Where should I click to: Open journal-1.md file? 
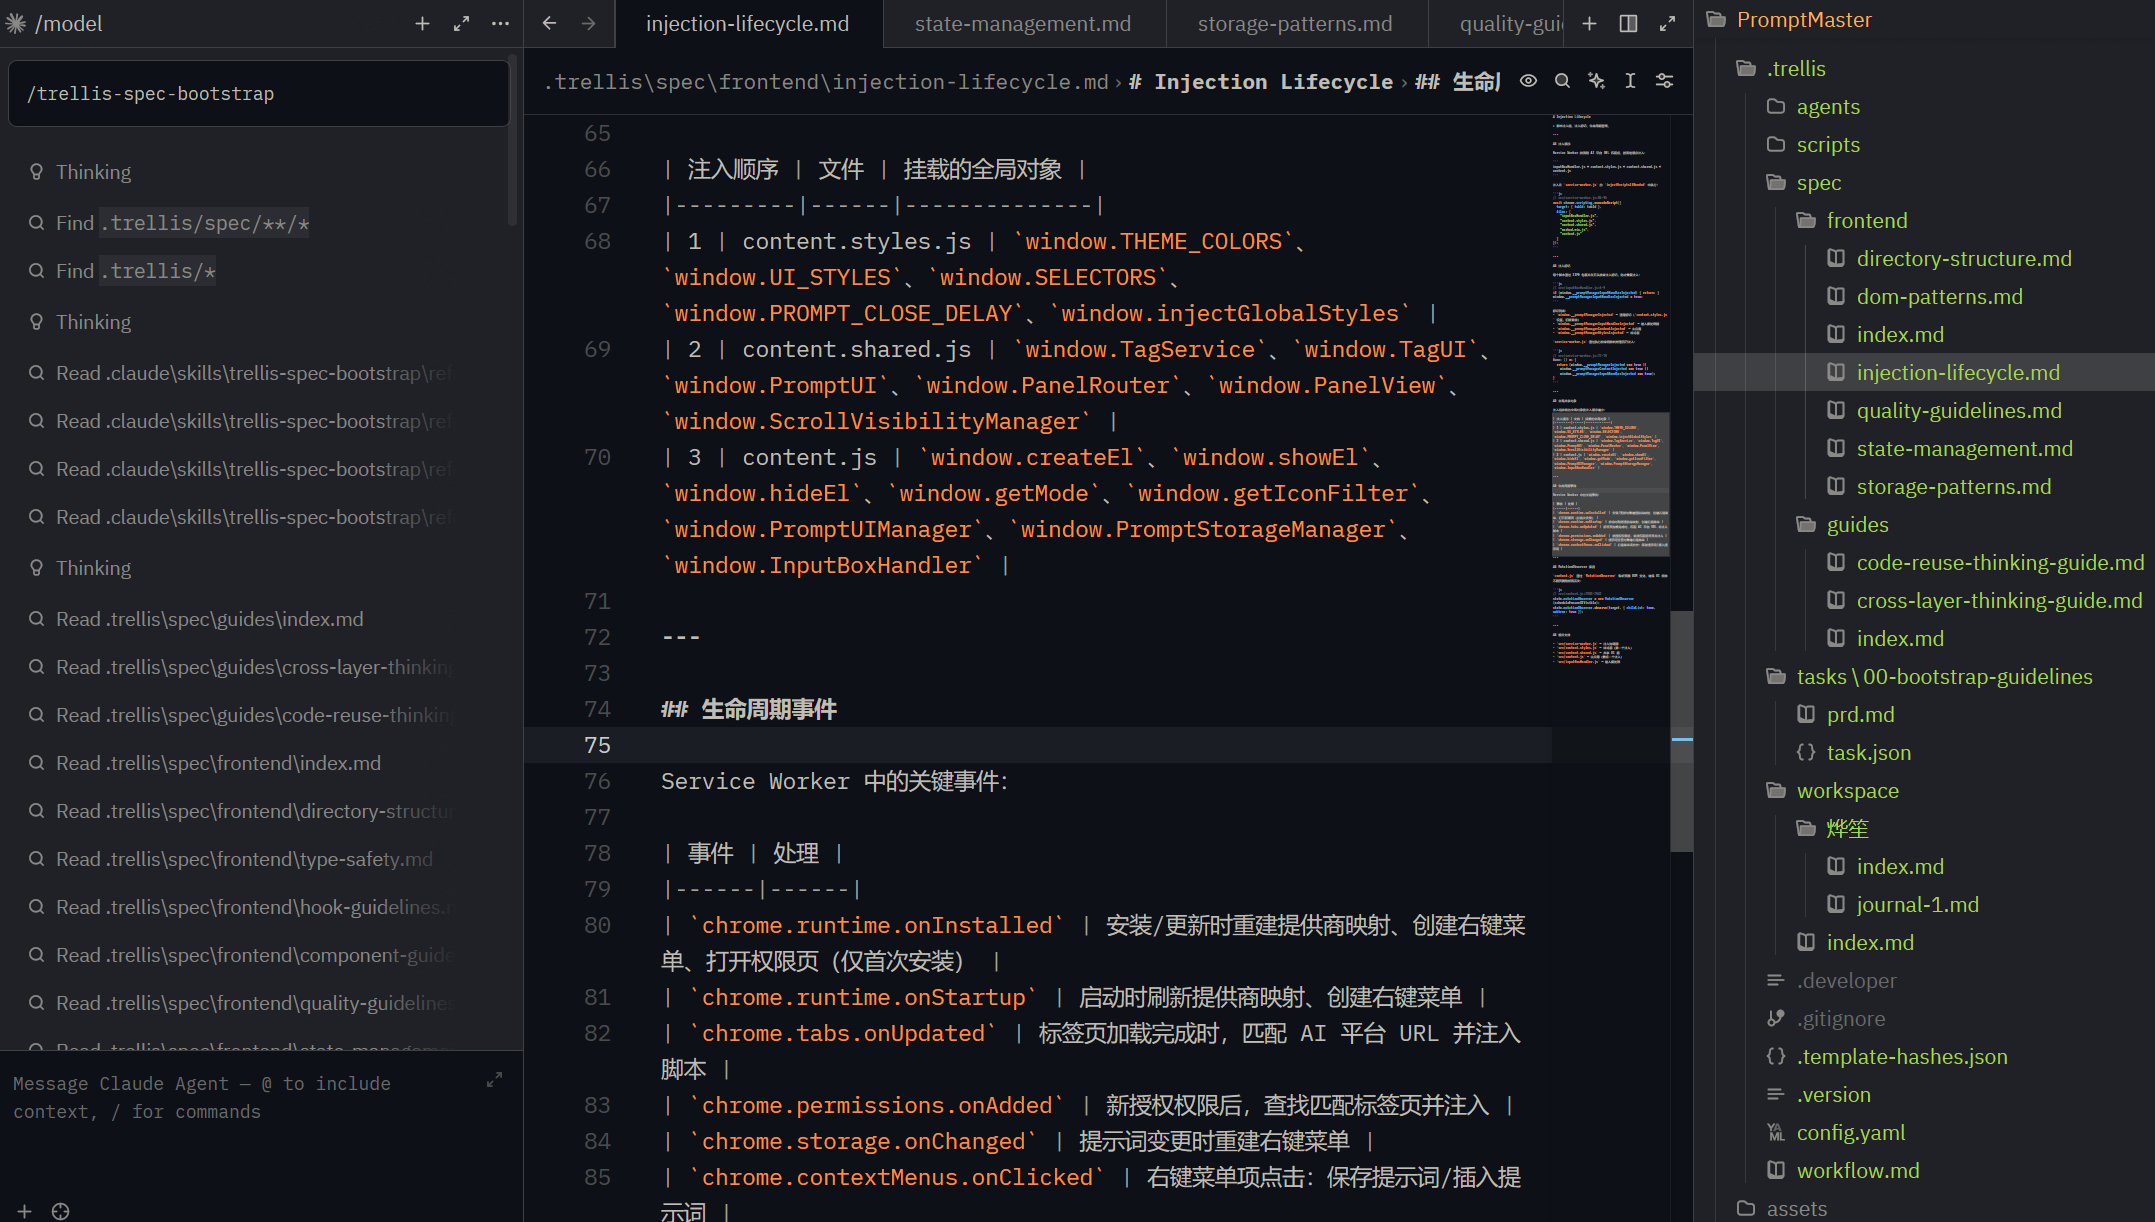pyautogui.click(x=1917, y=904)
